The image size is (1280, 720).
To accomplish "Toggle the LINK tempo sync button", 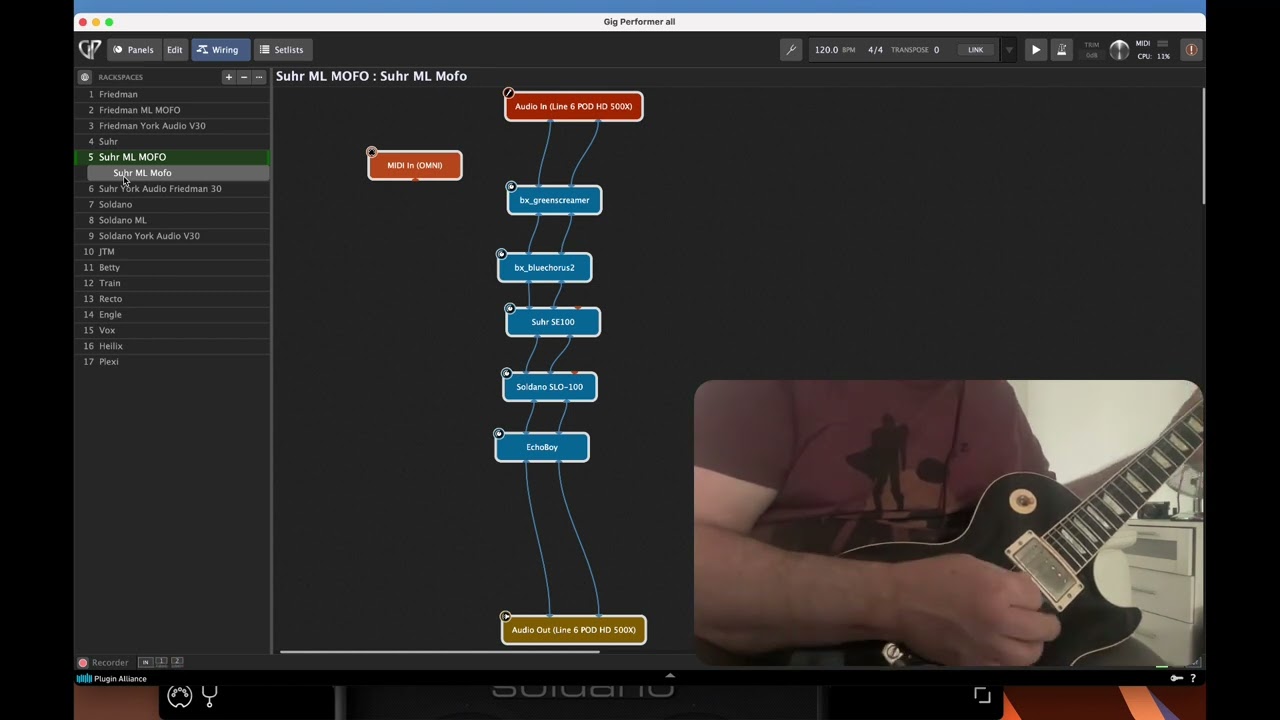I will pyautogui.click(x=975, y=50).
